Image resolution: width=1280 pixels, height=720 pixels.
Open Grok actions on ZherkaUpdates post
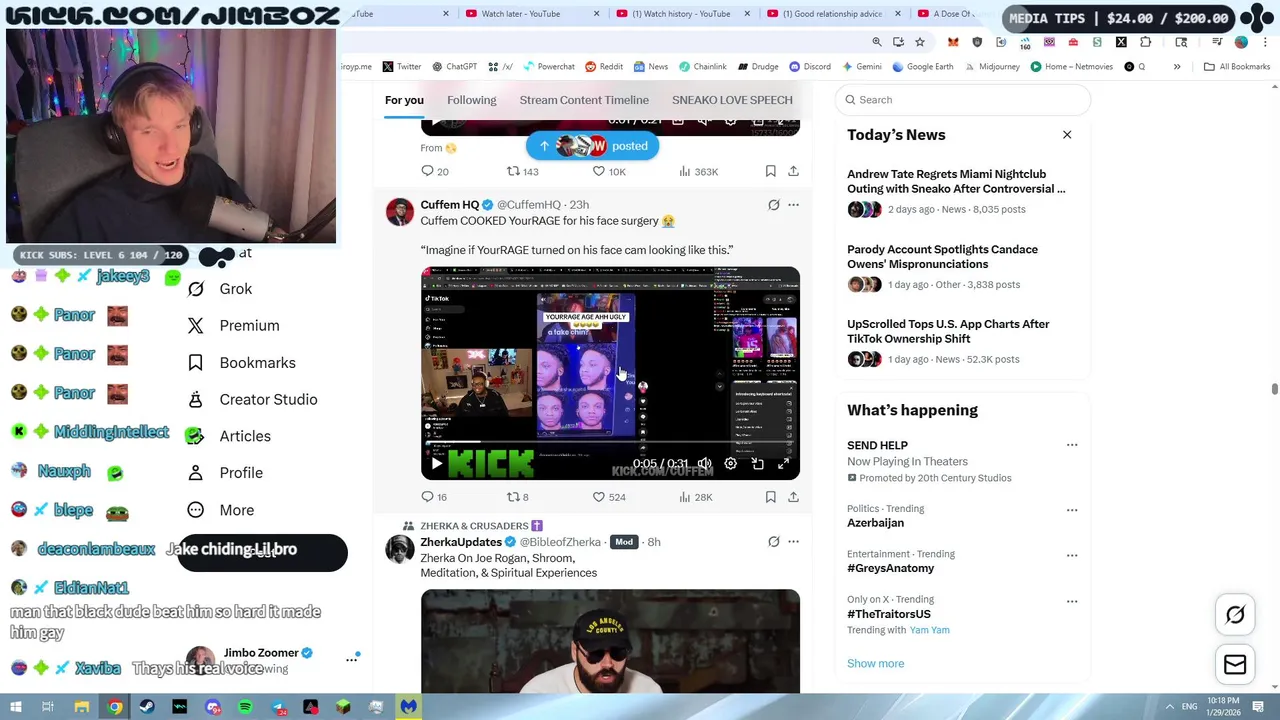click(x=773, y=542)
